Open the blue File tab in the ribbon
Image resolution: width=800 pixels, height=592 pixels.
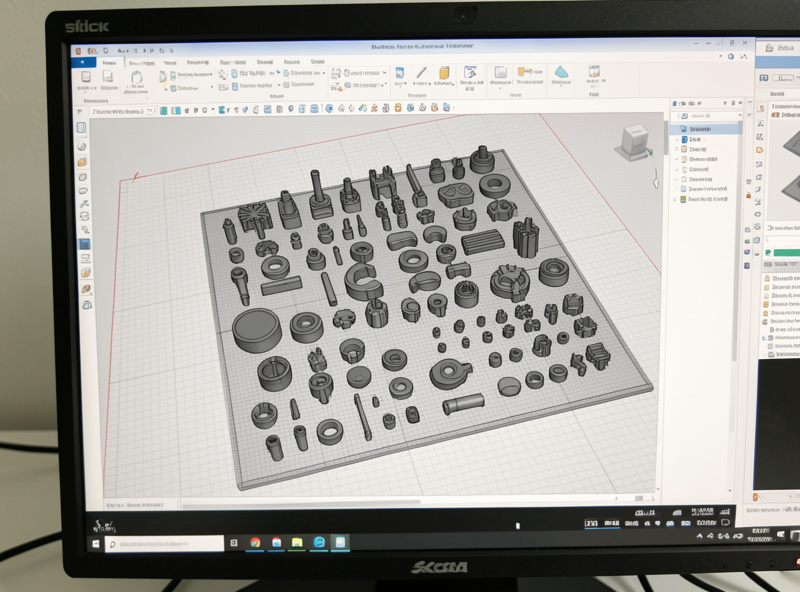coord(83,62)
